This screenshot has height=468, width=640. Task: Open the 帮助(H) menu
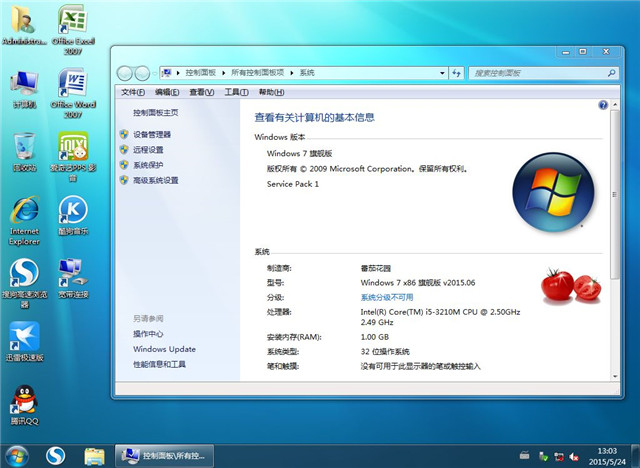click(x=271, y=92)
